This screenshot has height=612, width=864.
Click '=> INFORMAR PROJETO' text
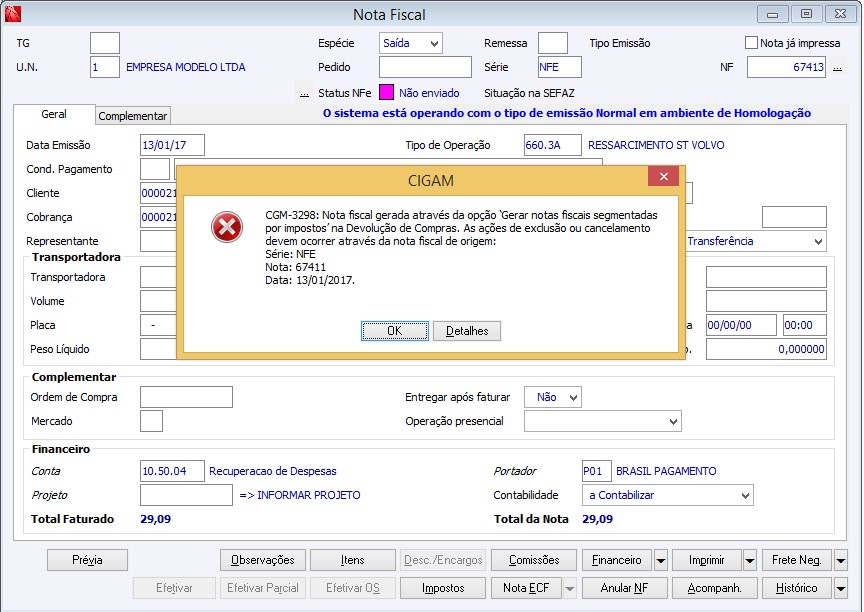click(300, 495)
